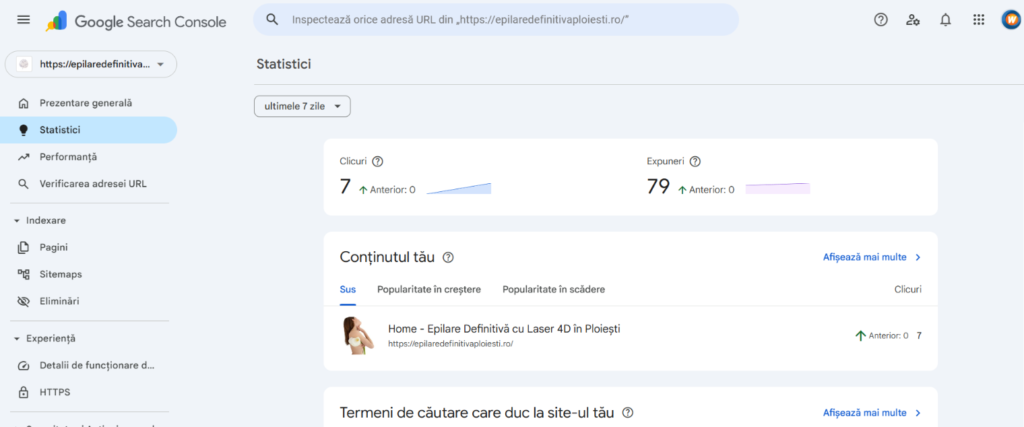Open the ultimele 7 zile date dropdown

pos(302,106)
